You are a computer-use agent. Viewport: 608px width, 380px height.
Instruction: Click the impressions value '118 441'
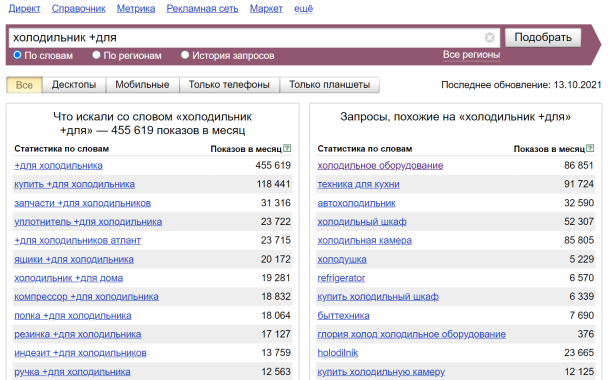pyautogui.click(x=273, y=184)
